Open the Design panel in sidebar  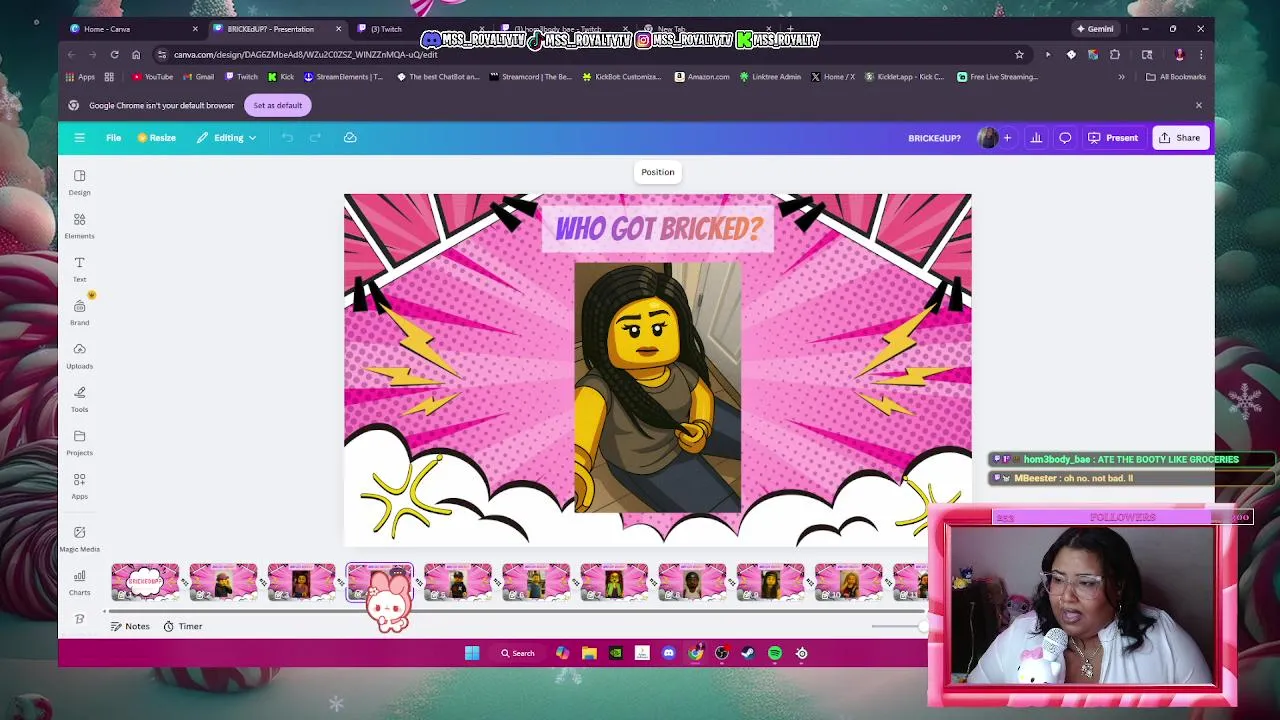(79, 182)
